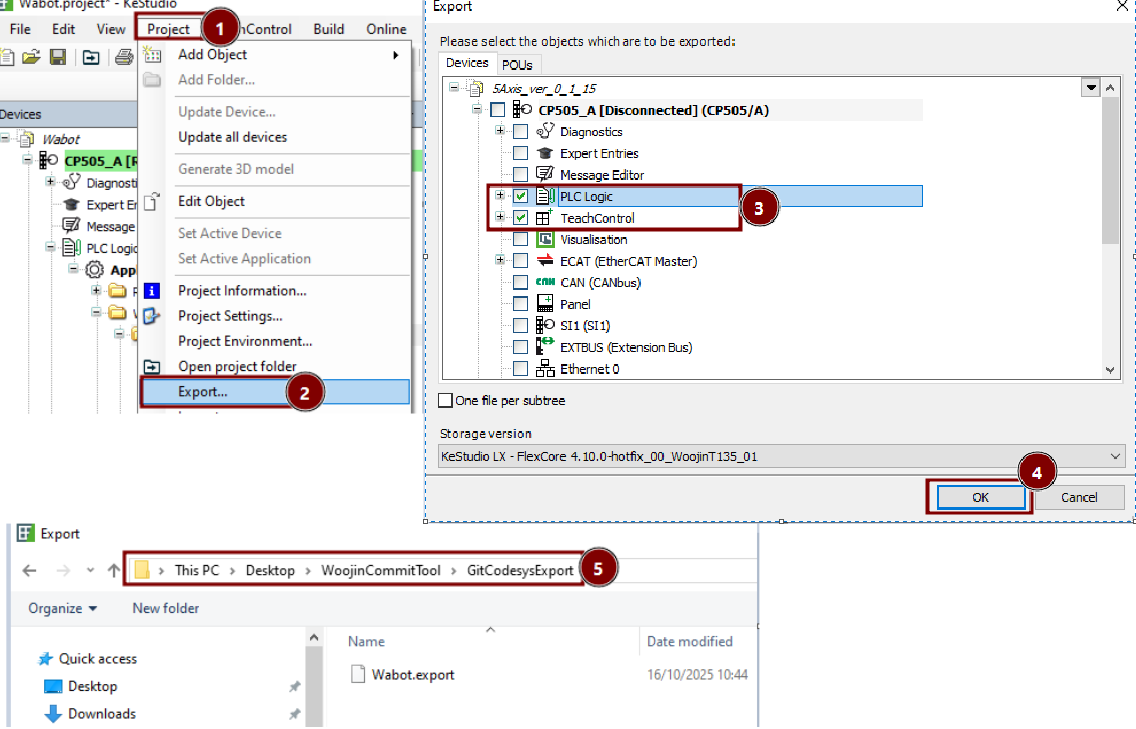
Task: Click the New folder button
Action: point(165,608)
